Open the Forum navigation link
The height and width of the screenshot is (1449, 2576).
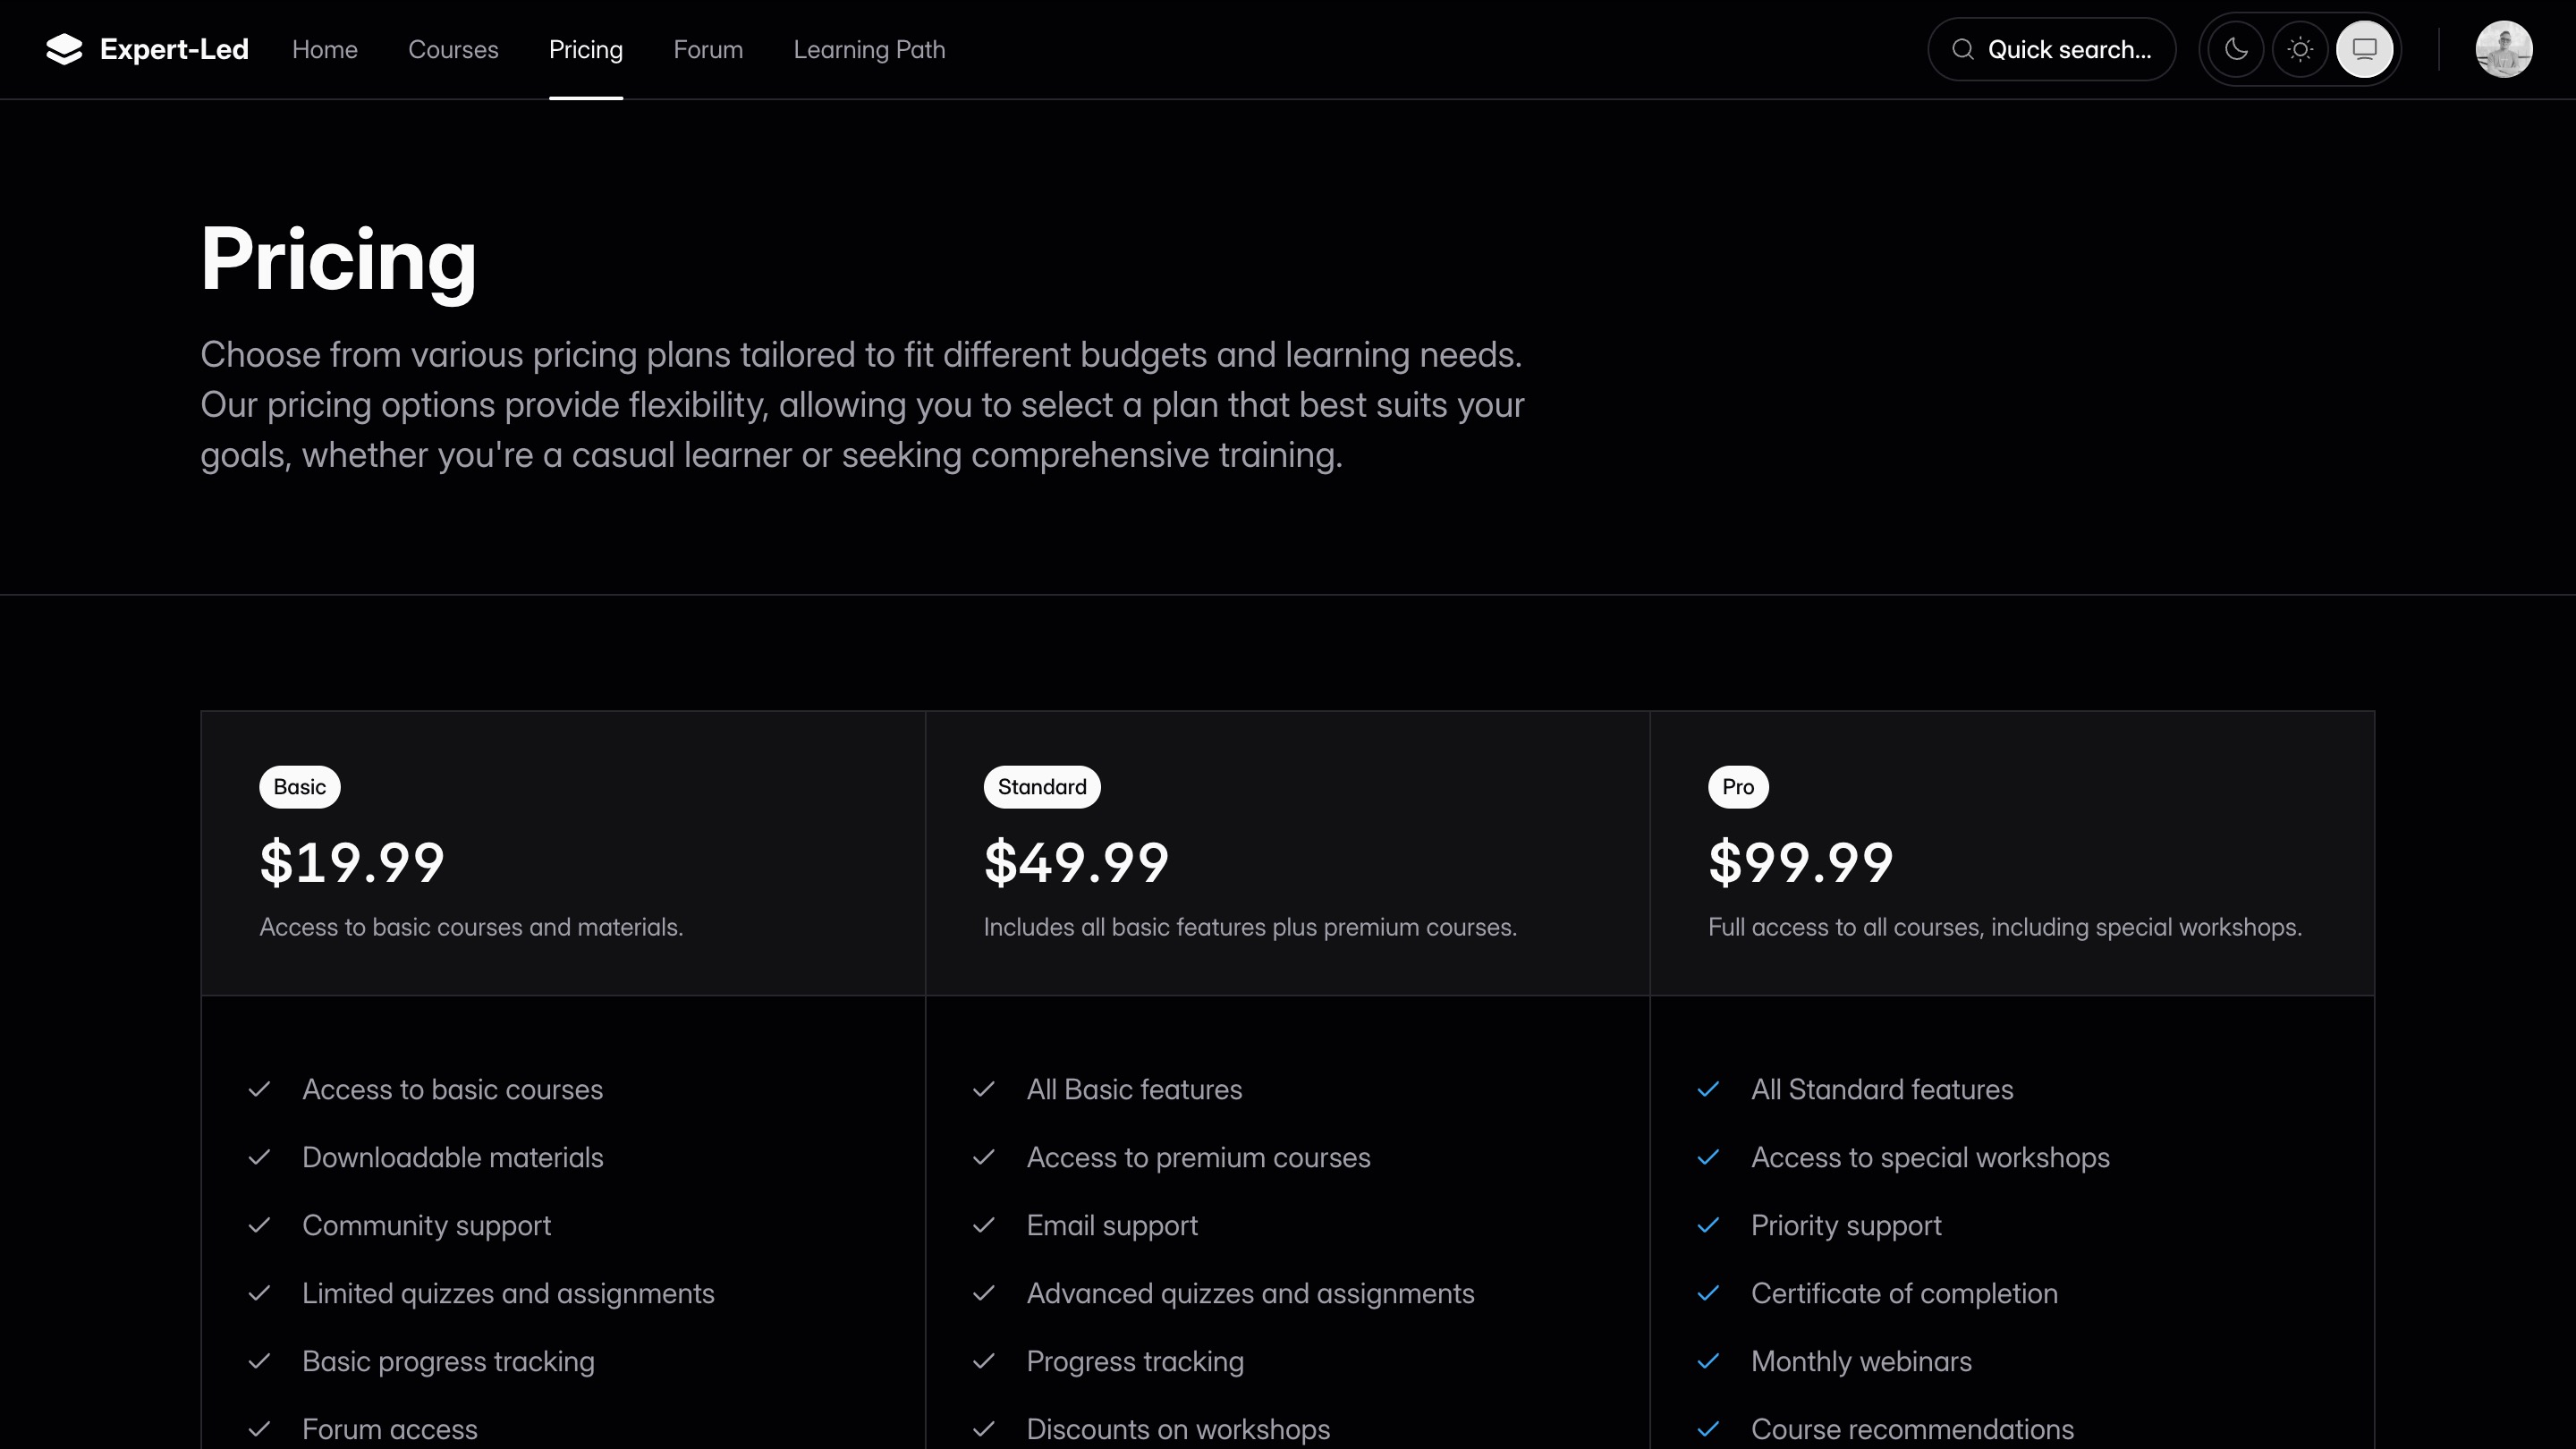708,49
